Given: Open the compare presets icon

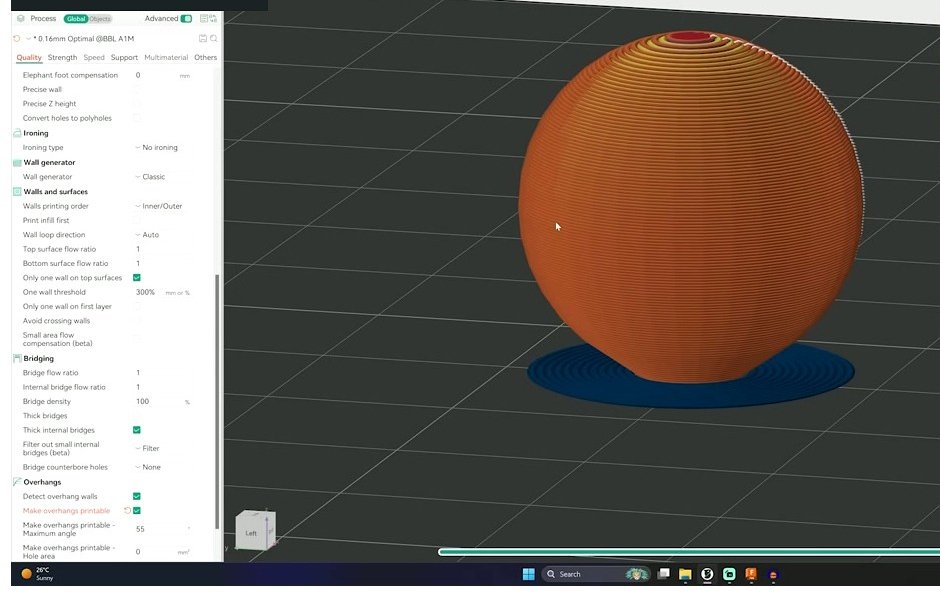Looking at the screenshot, I should 213,19.
